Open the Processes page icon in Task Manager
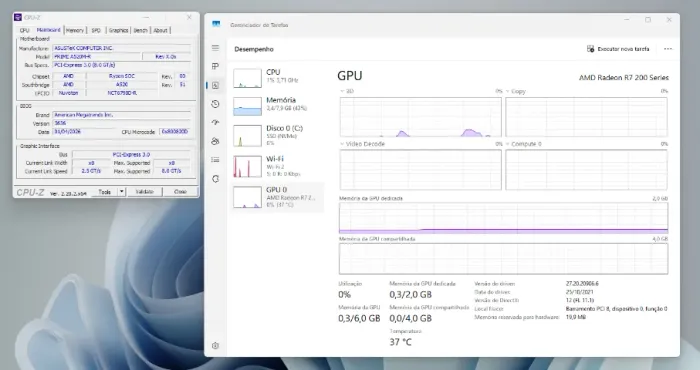700x370 pixels. (x=216, y=67)
